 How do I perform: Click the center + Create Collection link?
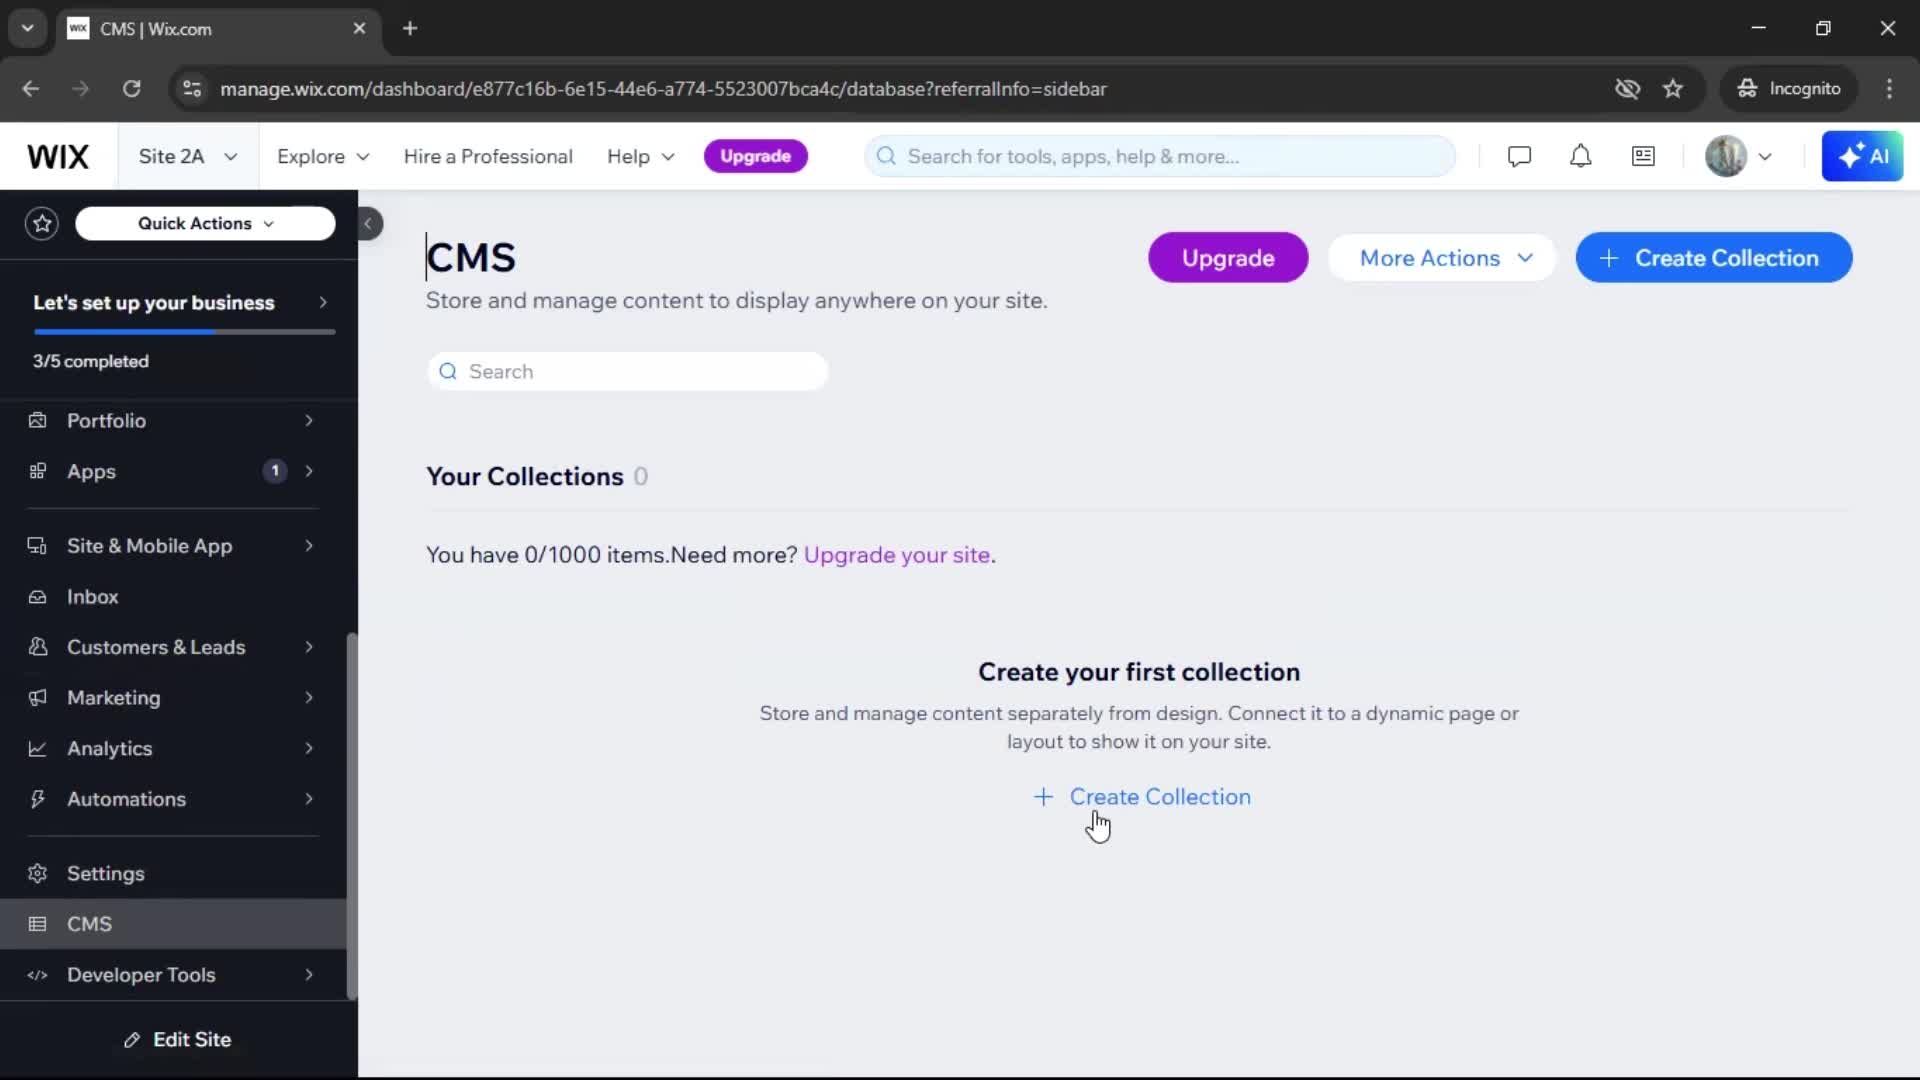[x=1141, y=797]
